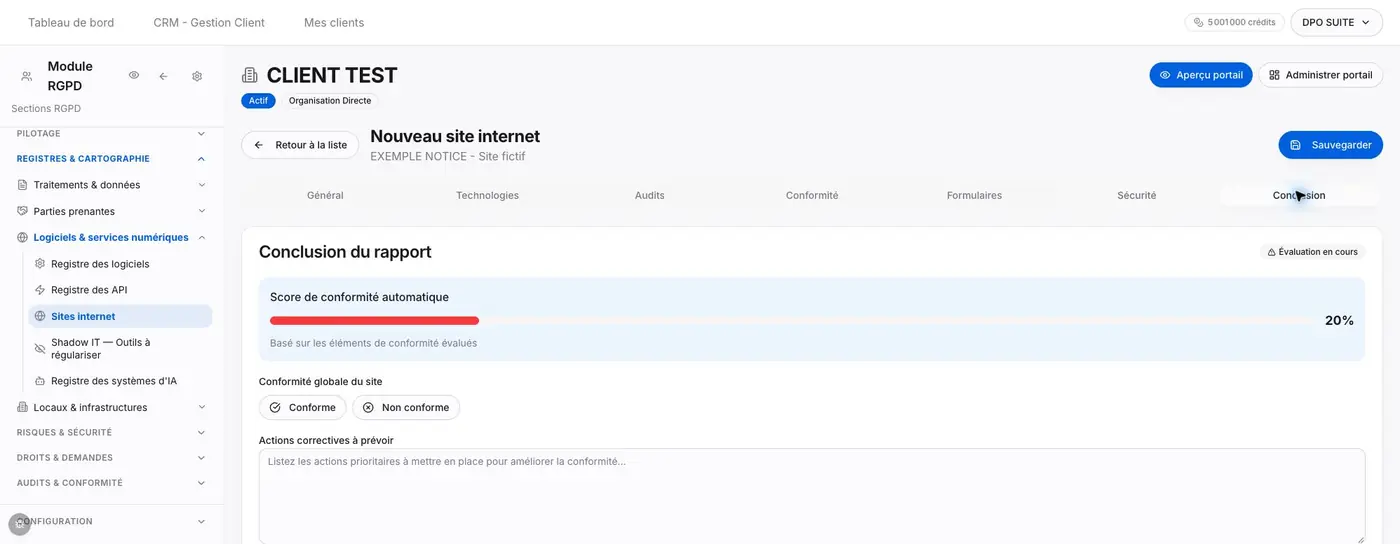Screen dimensions: 1400x544
Task: Click the Registre des logiciels gear icon
Action: tap(40, 264)
